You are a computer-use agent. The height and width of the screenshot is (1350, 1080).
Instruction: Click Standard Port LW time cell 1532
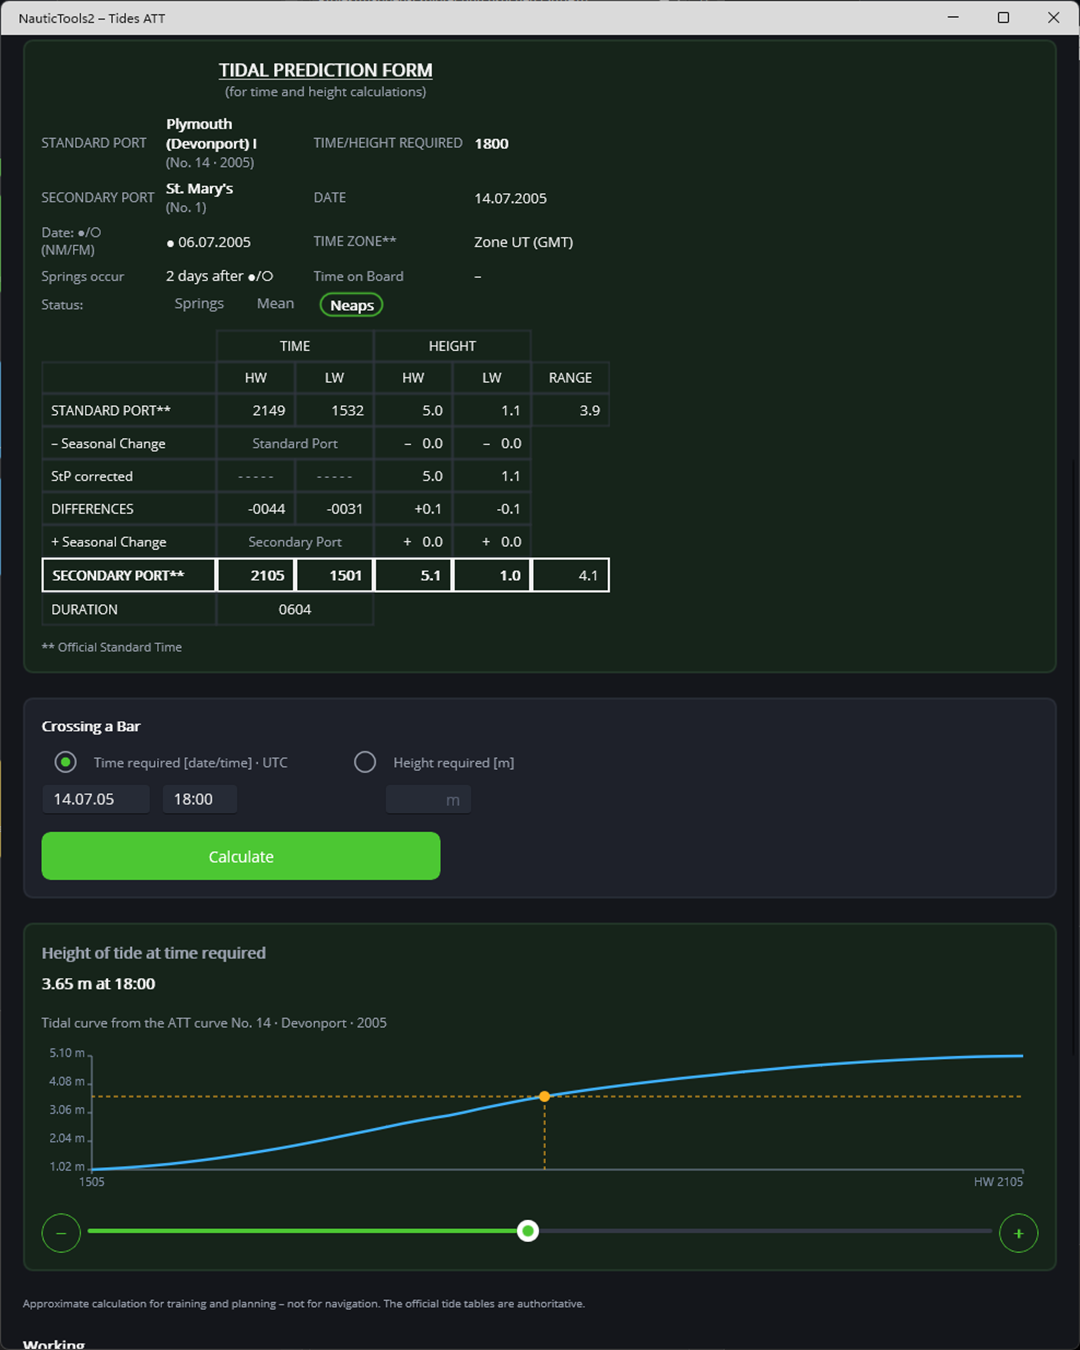(334, 410)
